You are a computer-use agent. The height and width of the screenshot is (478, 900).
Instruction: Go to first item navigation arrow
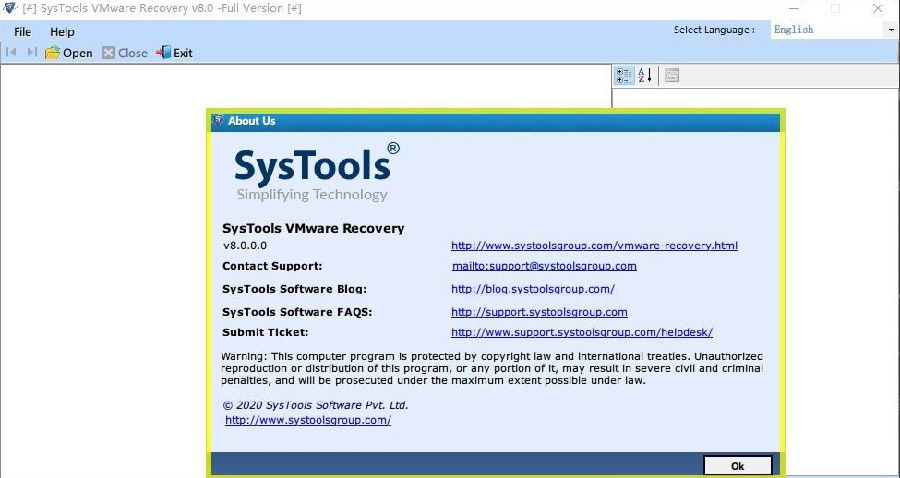tap(10, 52)
